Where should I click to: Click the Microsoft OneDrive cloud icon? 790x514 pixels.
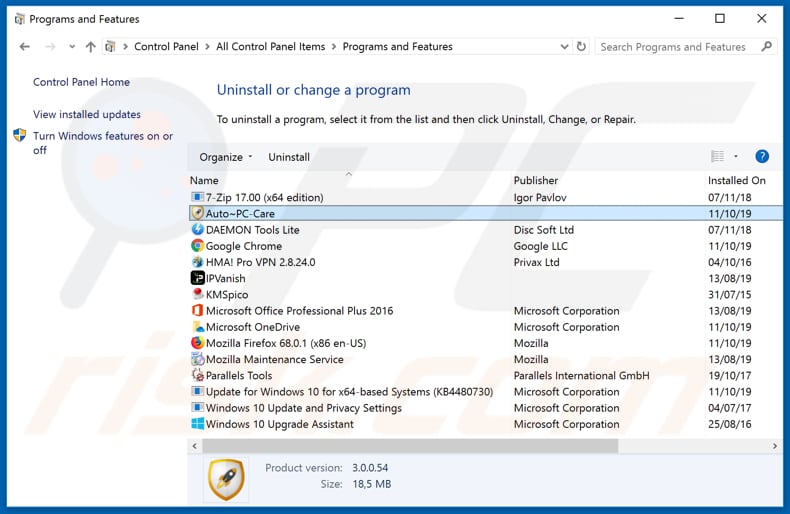pos(198,327)
